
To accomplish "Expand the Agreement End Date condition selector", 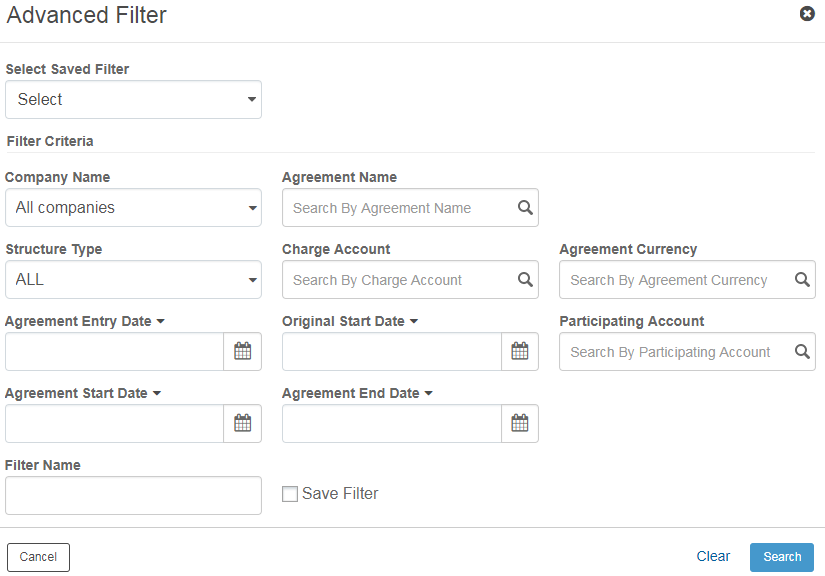I will pyautogui.click(x=426, y=392).
